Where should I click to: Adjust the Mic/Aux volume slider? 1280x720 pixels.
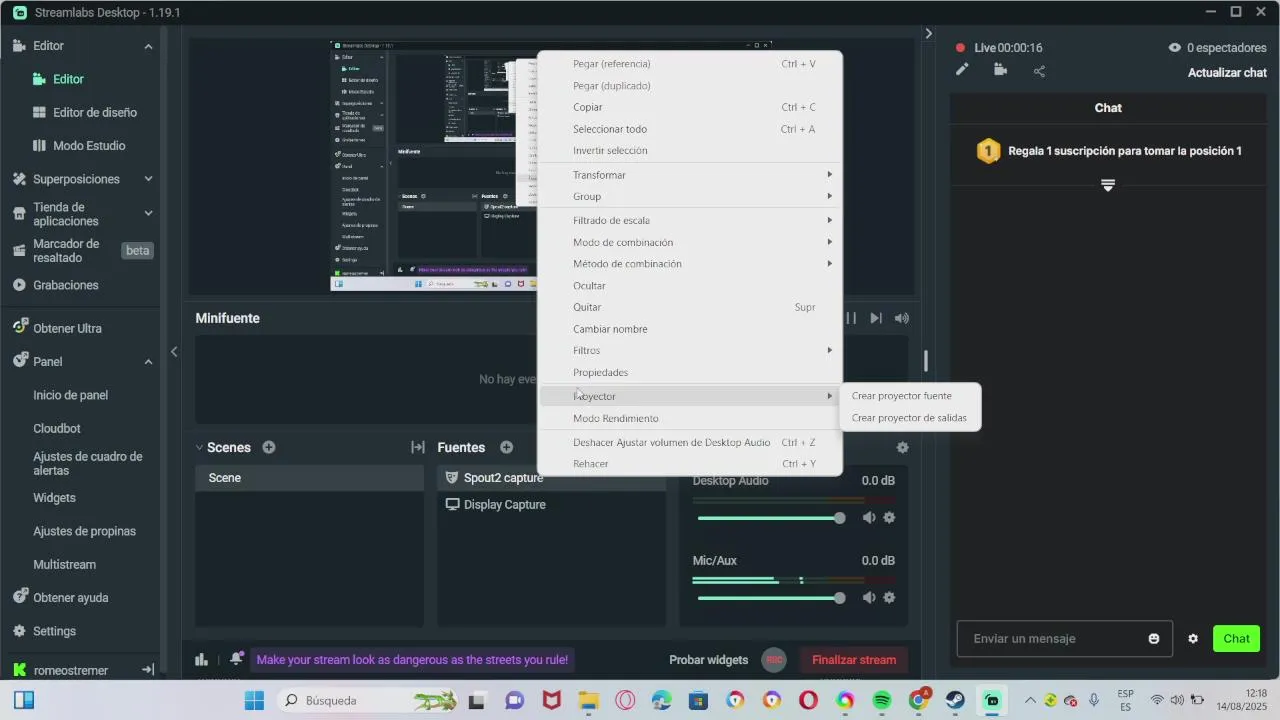pos(770,598)
